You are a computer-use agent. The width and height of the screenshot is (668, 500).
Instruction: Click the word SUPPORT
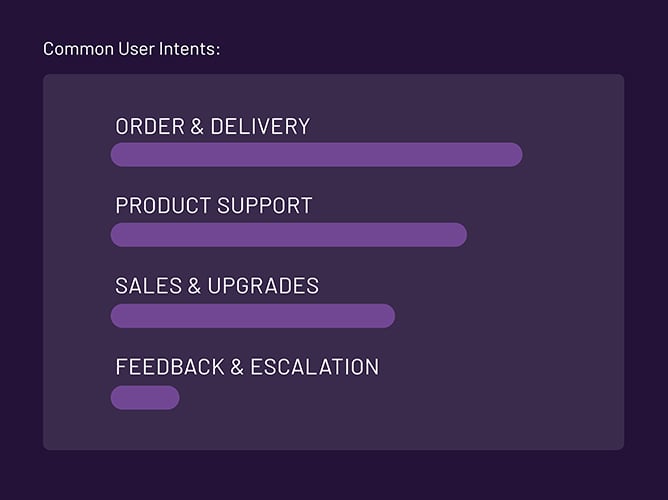click(265, 206)
